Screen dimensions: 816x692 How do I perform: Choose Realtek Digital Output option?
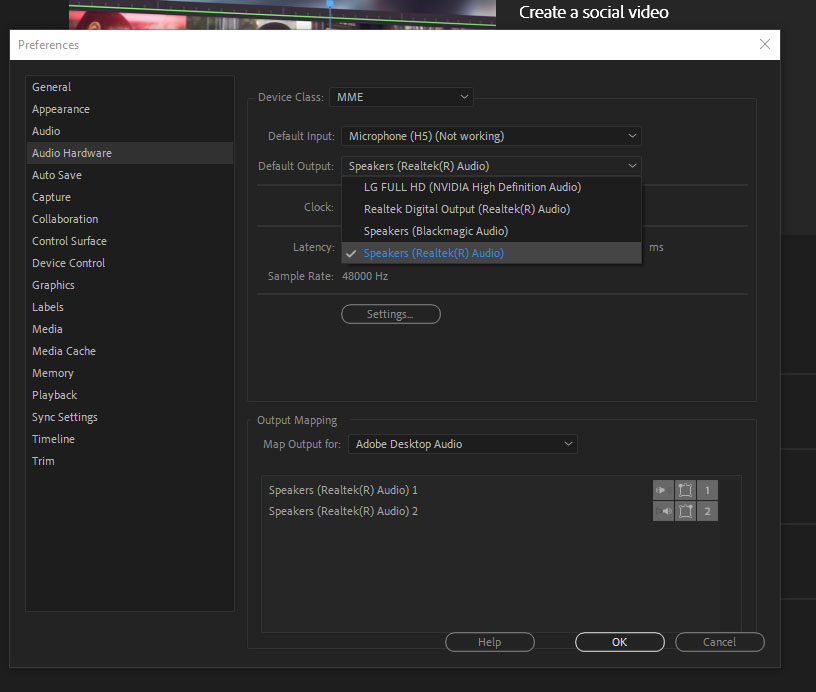point(467,209)
